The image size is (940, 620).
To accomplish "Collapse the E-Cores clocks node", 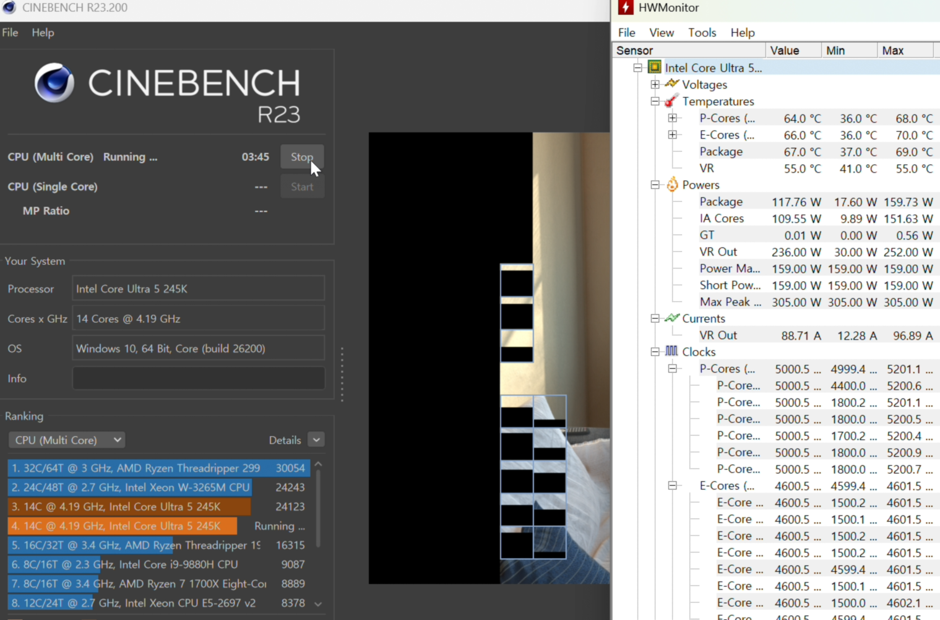I will 673,486.
